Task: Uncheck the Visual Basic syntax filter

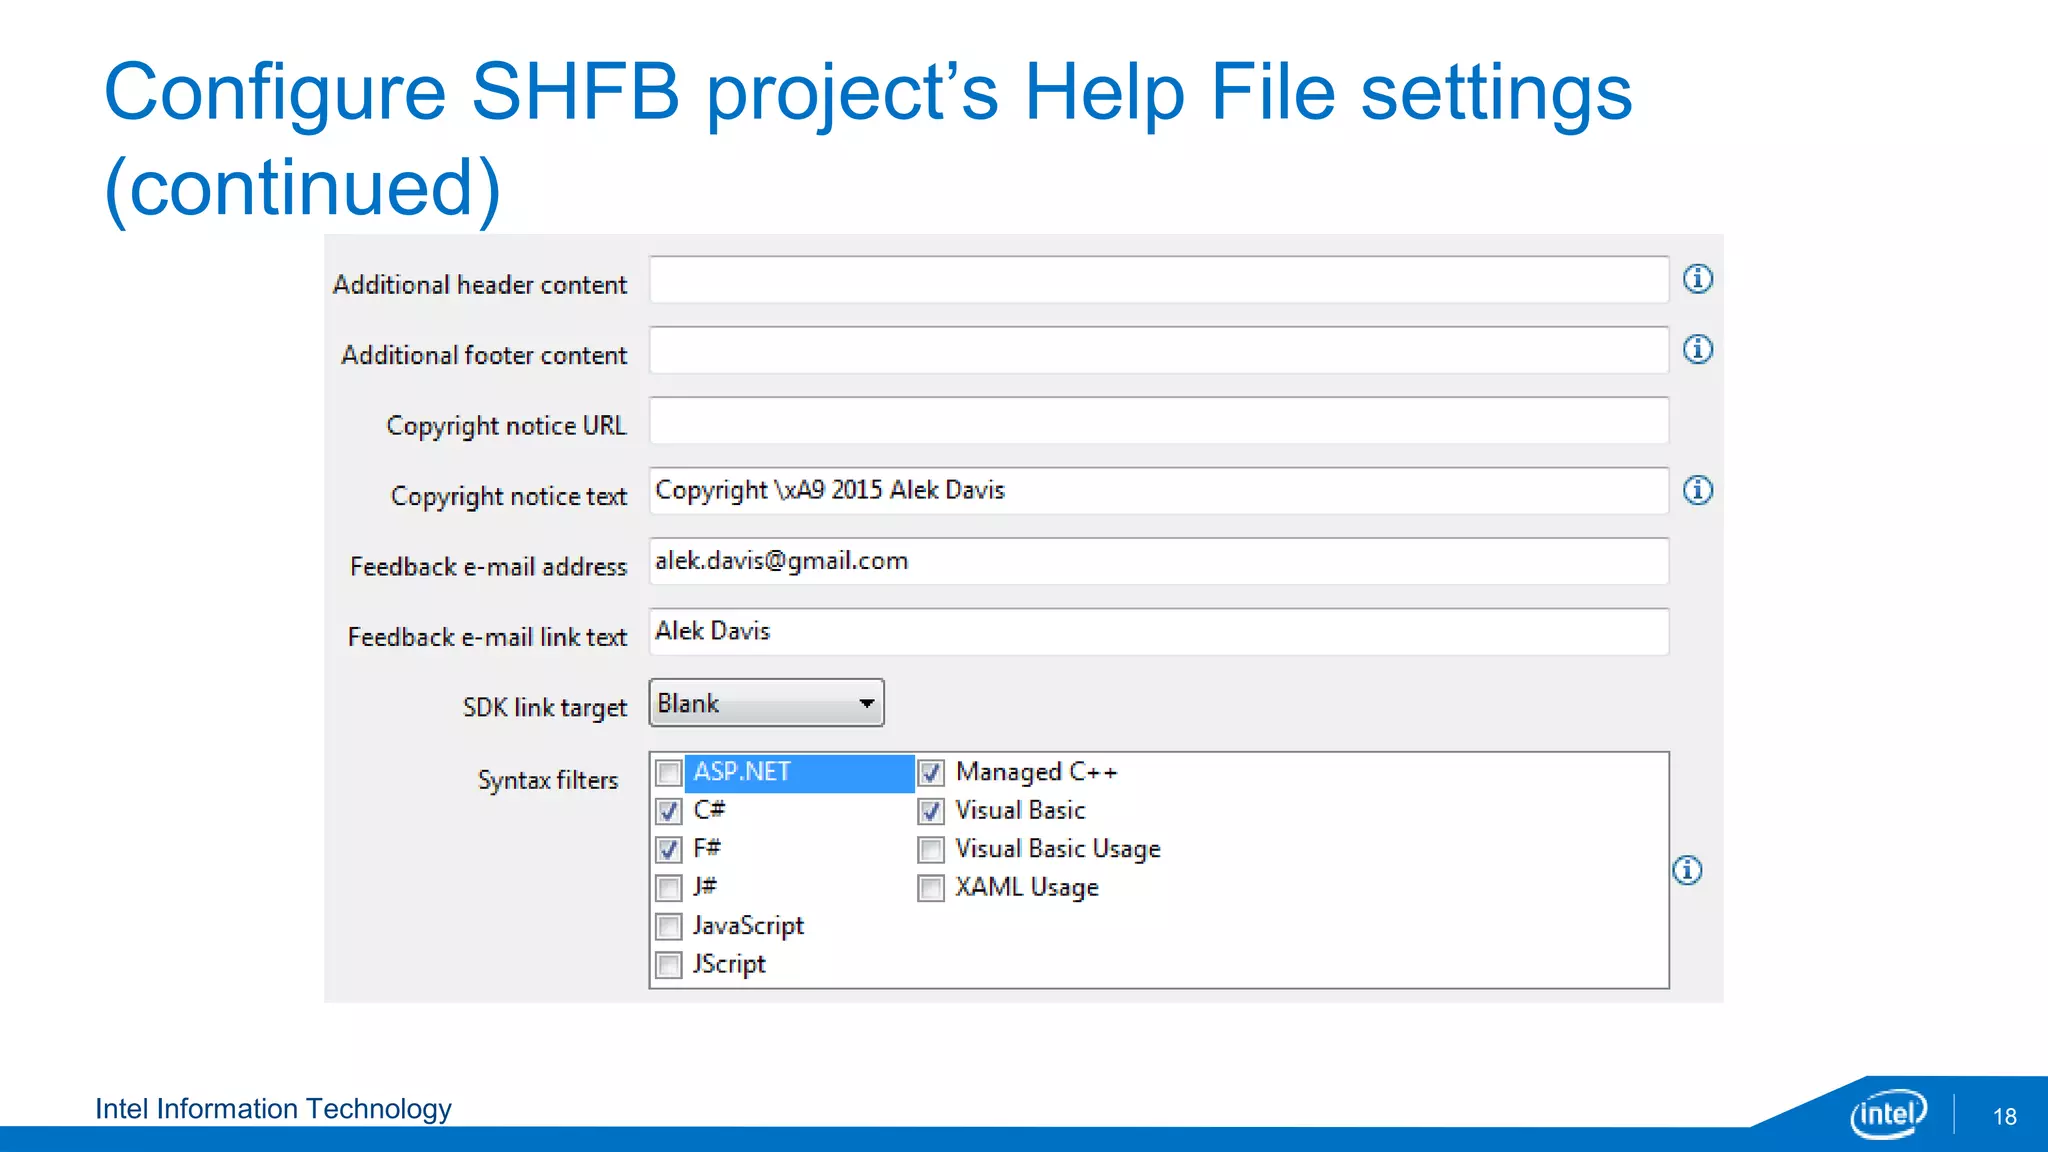Action: tap(931, 811)
